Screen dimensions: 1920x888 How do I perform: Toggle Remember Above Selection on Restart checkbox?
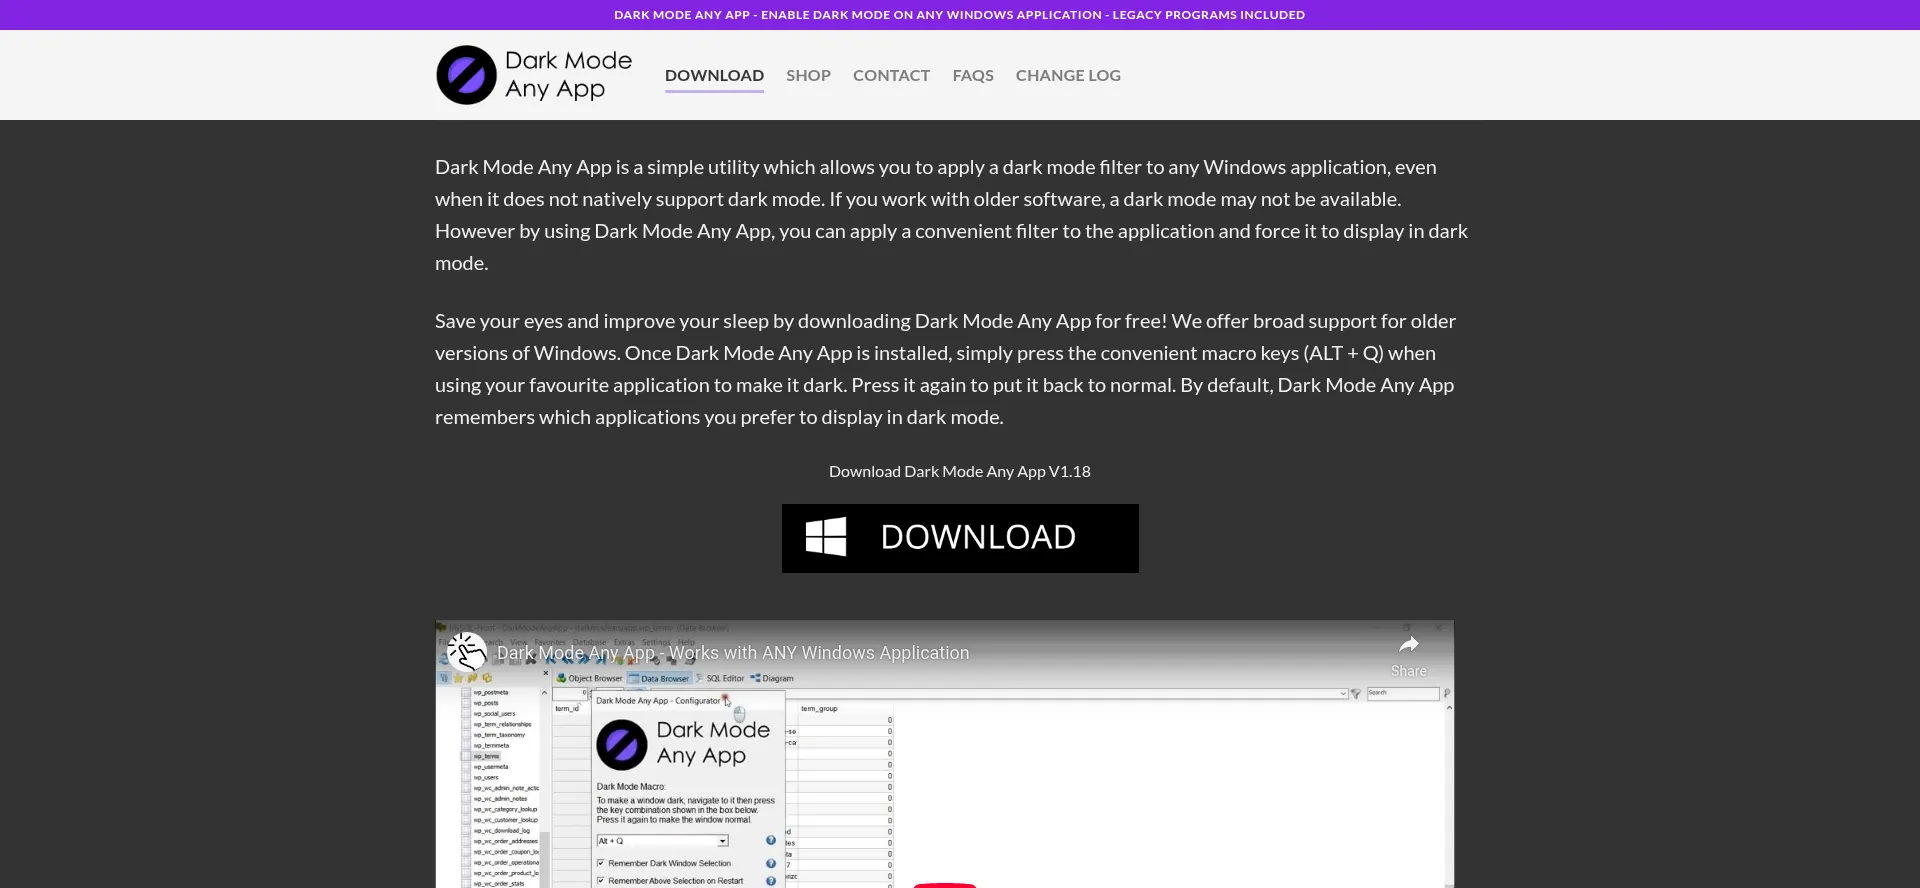coord(601,881)
